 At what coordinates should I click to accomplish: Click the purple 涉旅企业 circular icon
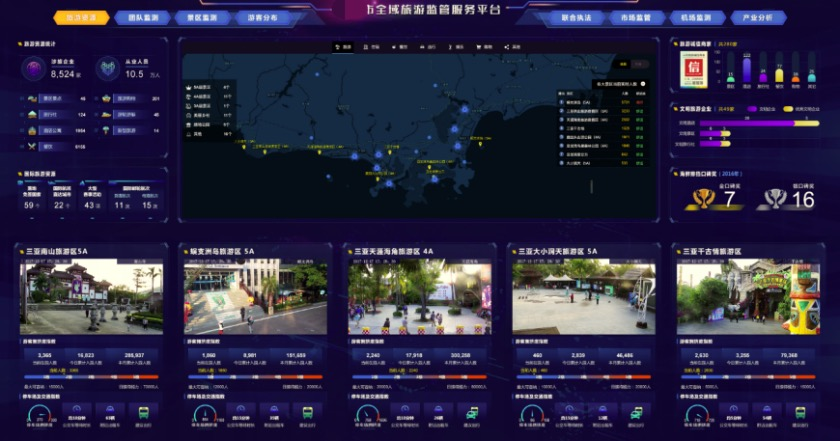click(33, 68)
